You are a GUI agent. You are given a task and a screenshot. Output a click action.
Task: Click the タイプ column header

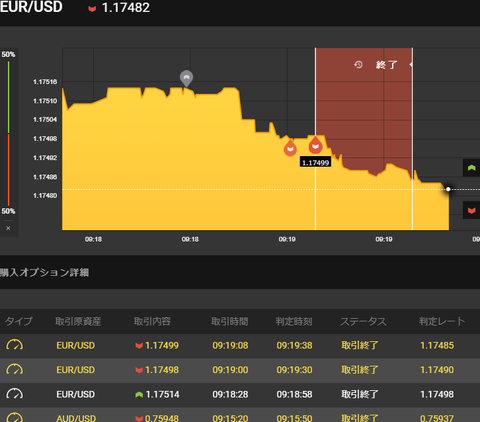point(19,321)
